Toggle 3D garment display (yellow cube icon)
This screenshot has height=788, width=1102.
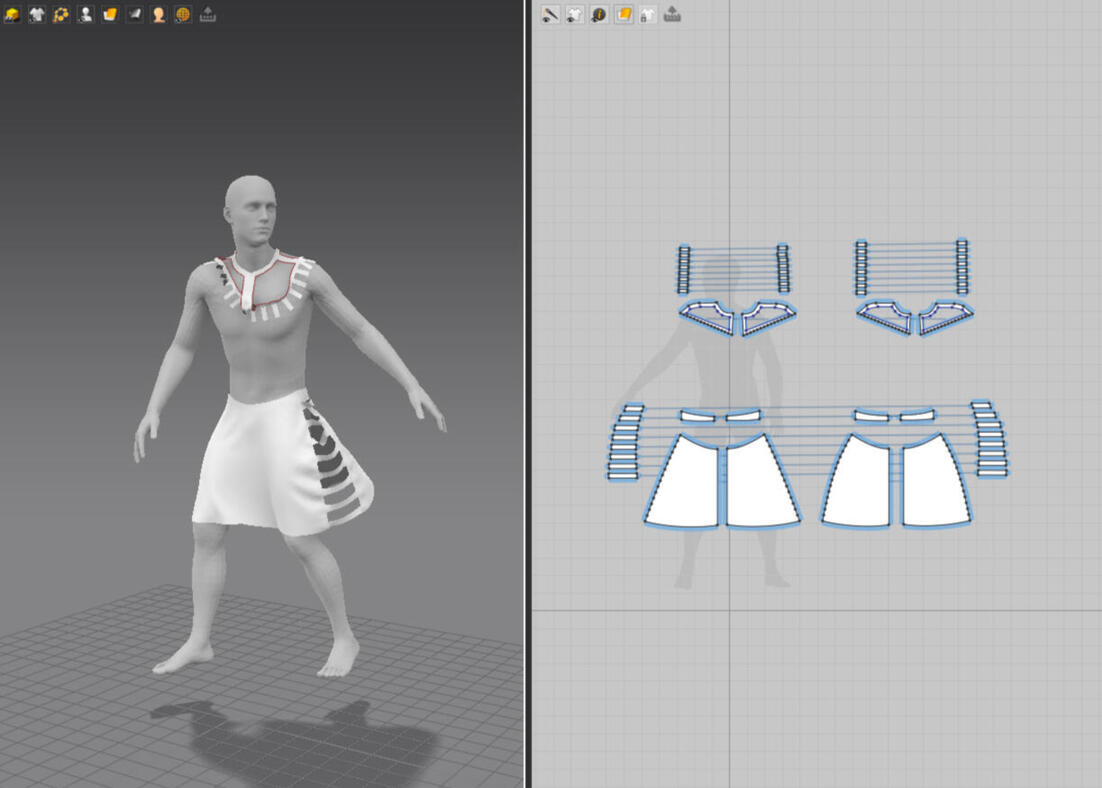coord(12,14)
